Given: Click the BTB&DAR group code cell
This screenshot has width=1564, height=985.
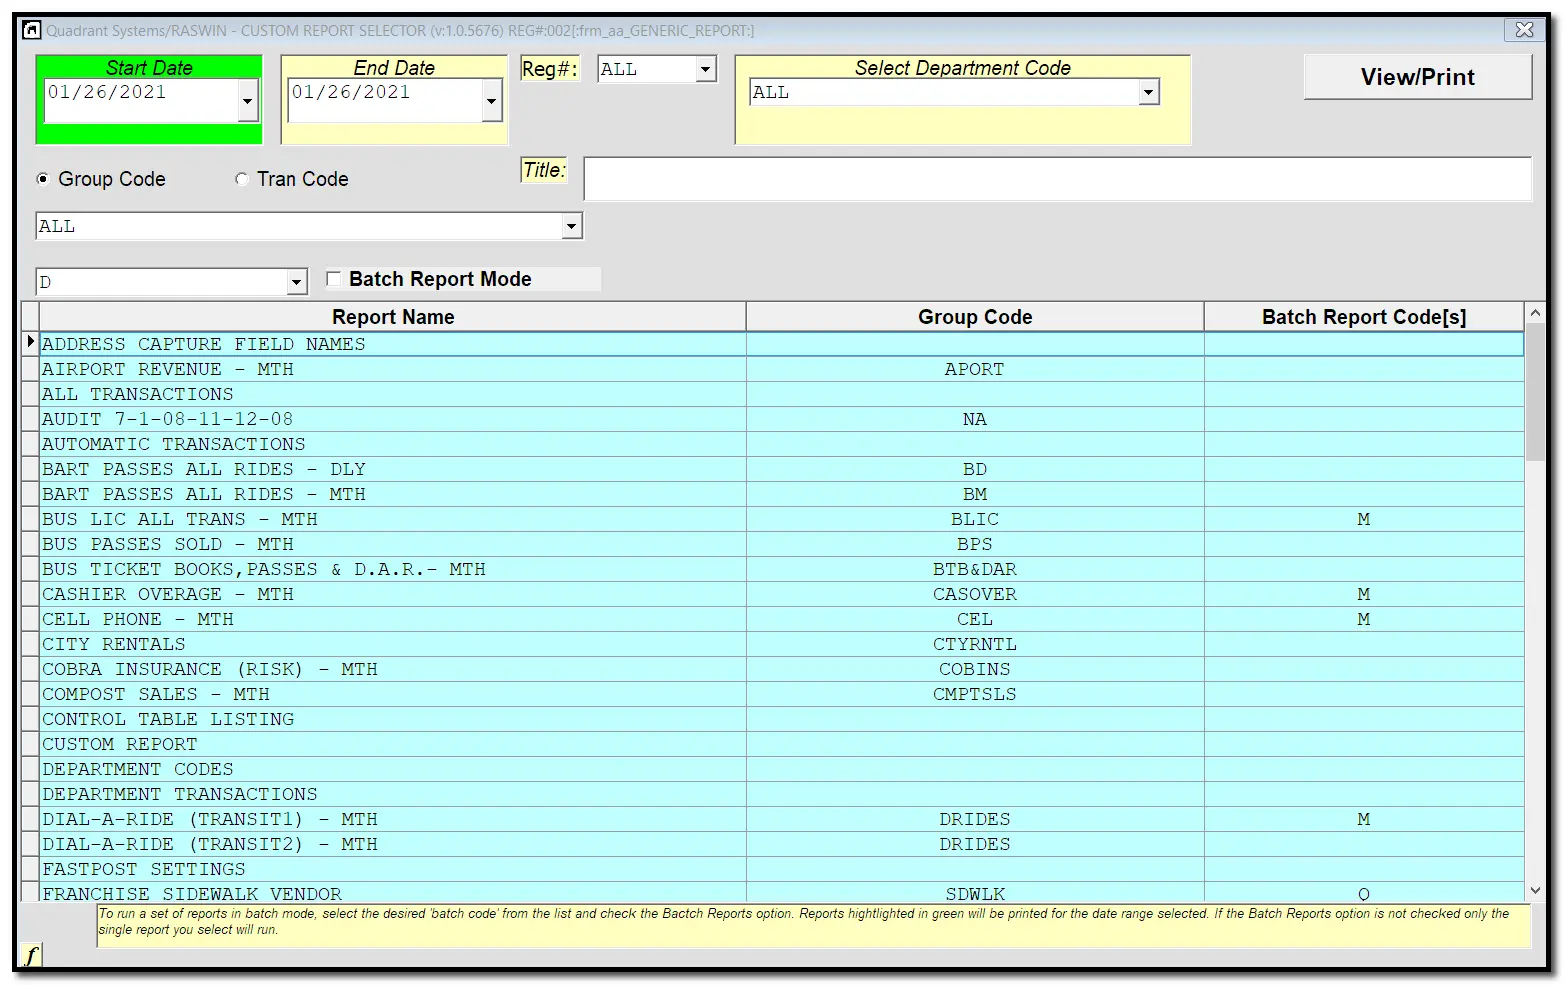Looking at the screenshot, I should [975, 569].
